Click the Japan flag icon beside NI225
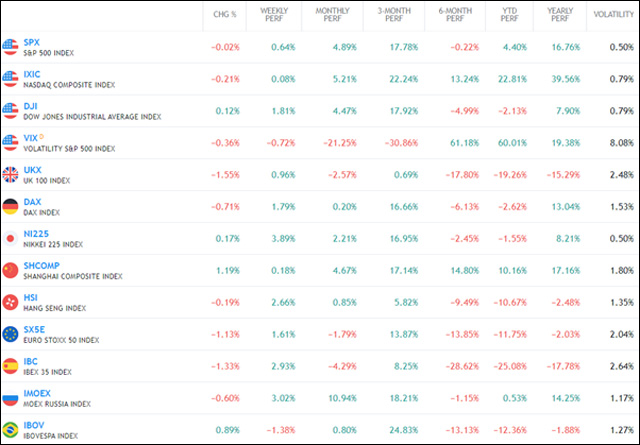 click(12, 239)
